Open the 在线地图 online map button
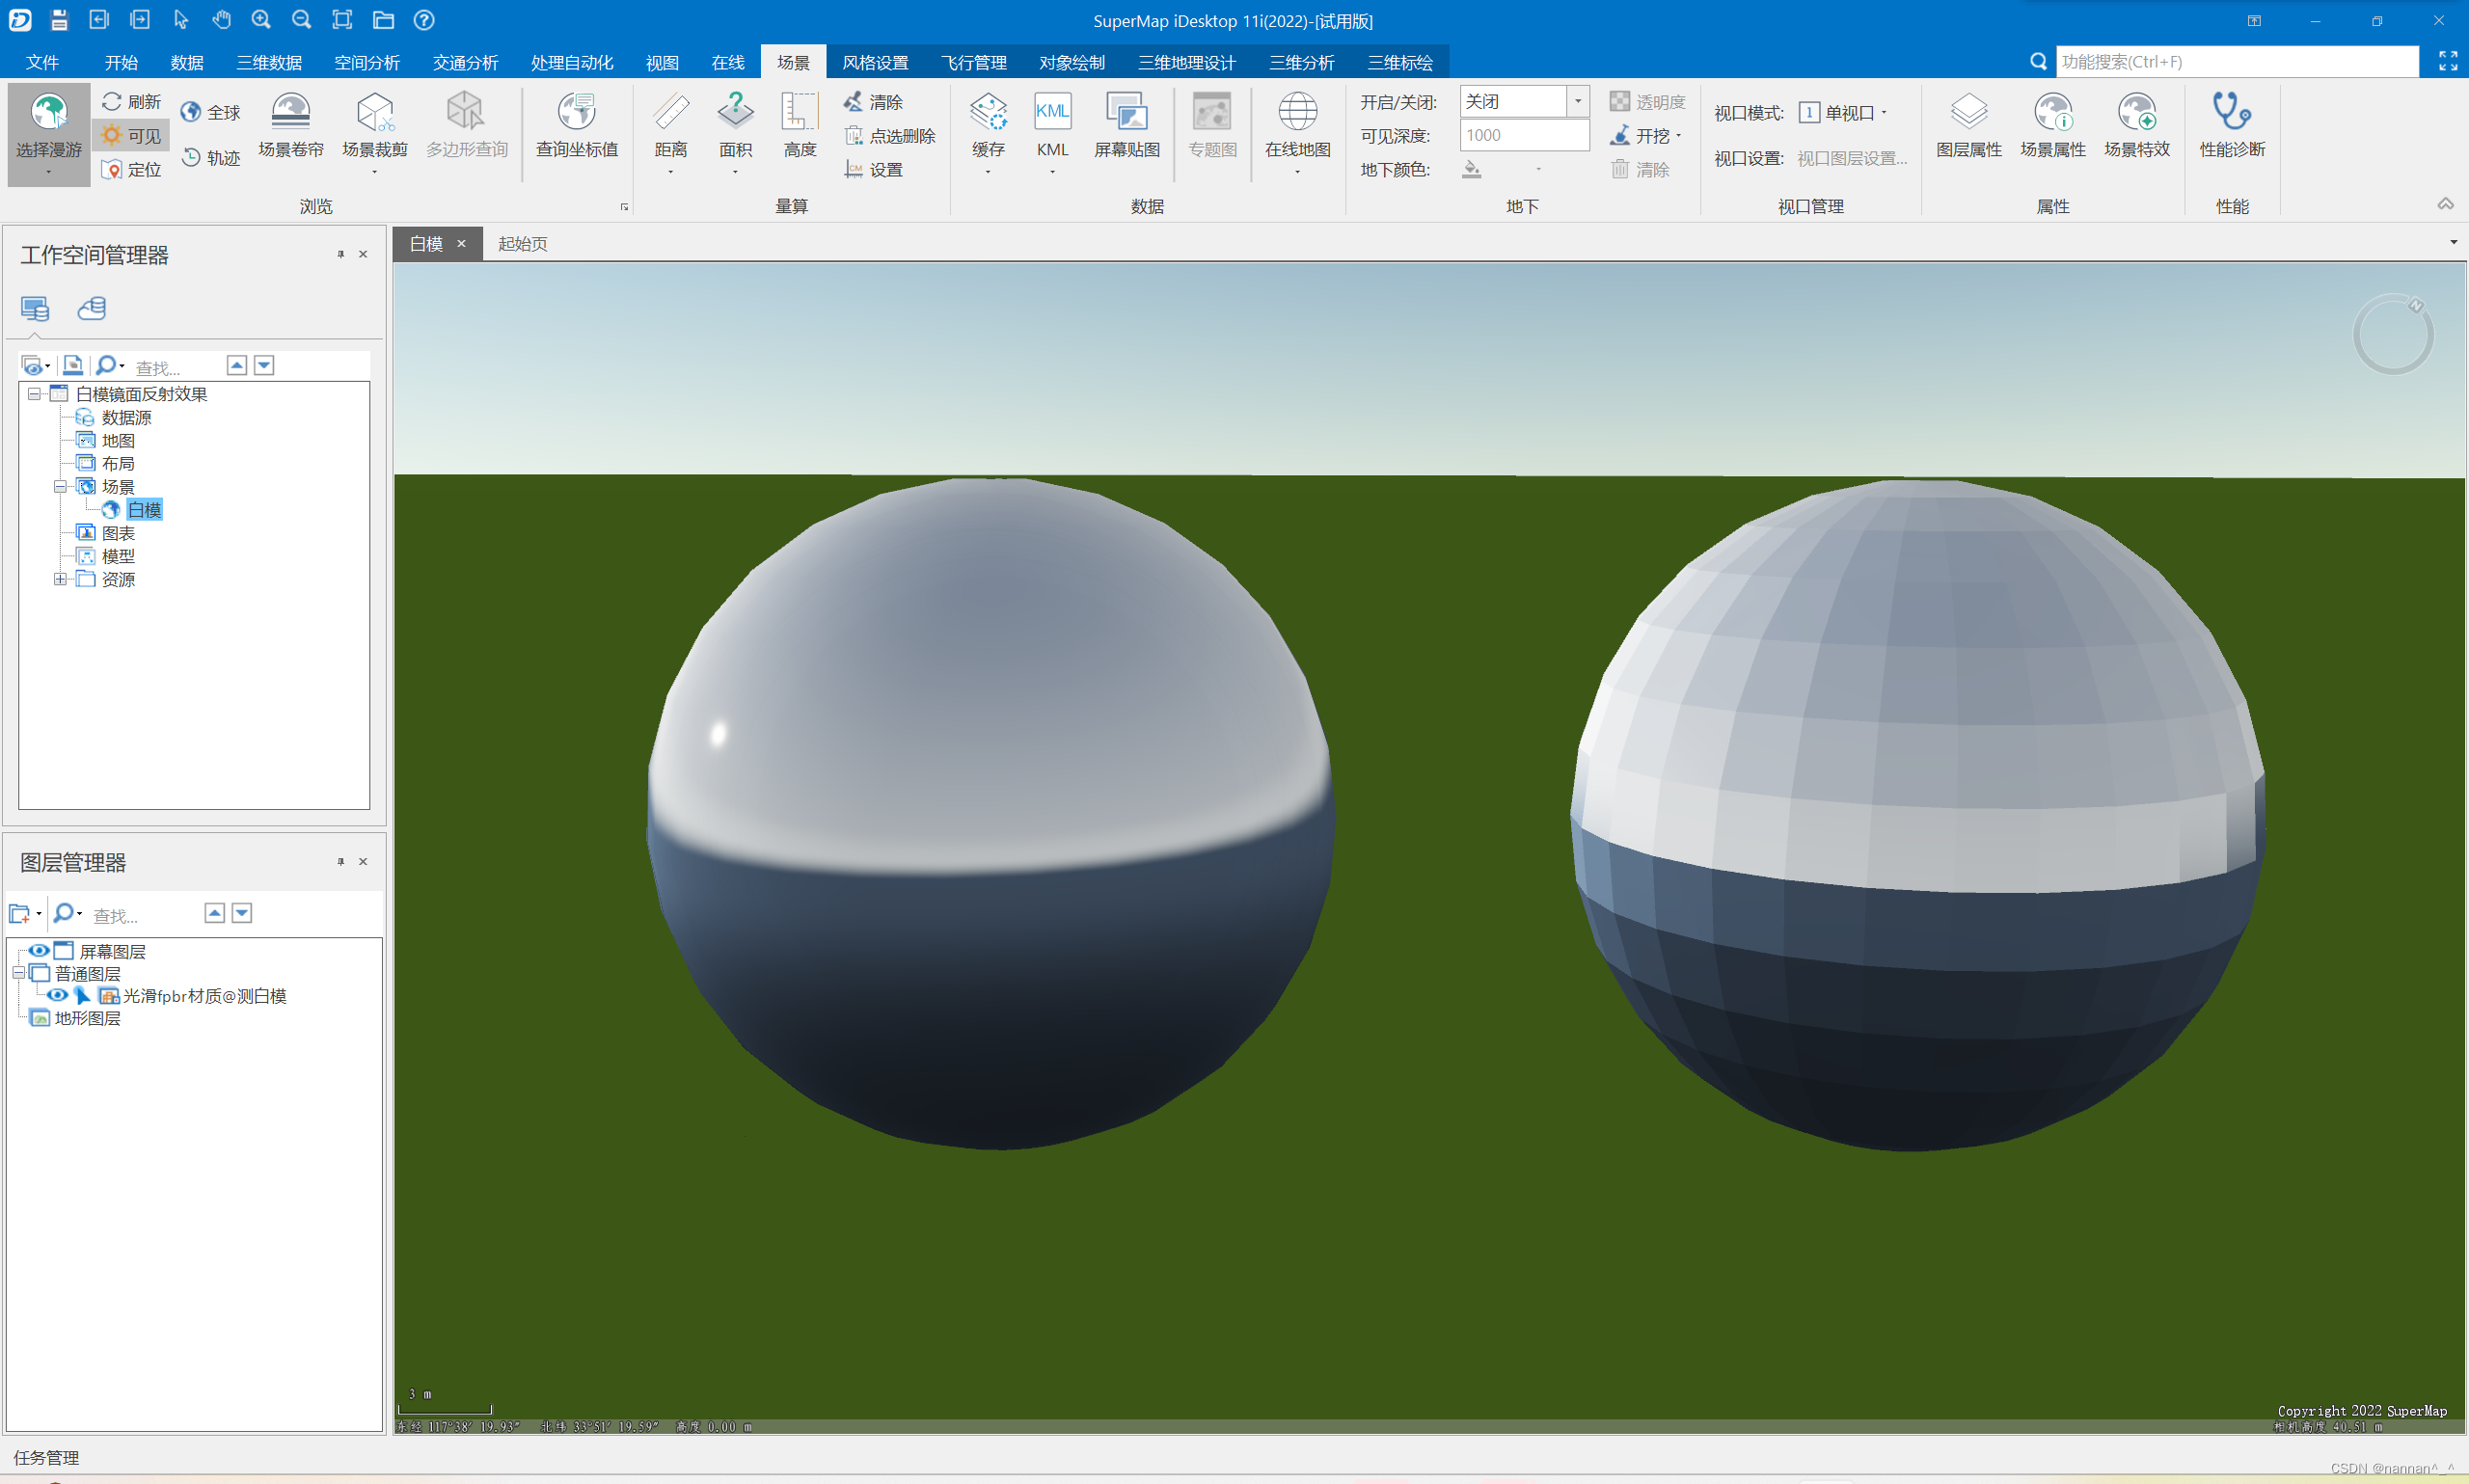 (x=1297, y=113)
